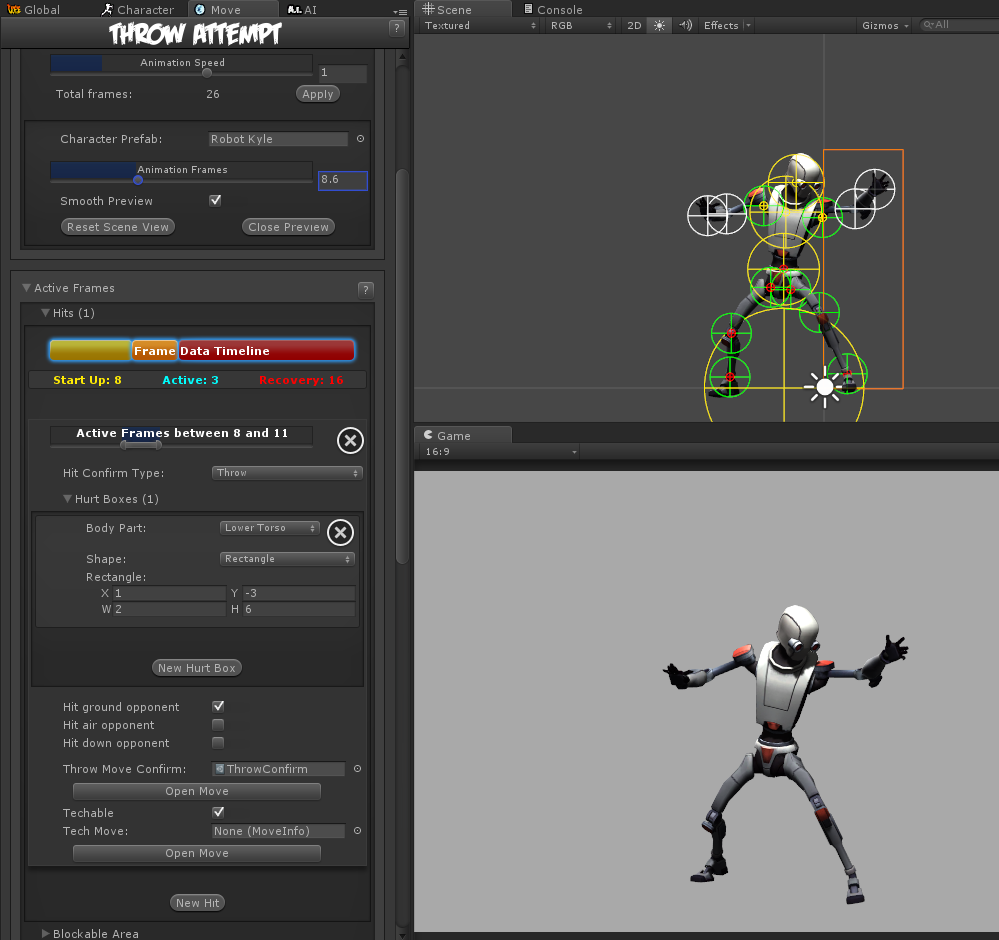
Task: Click the help icon on the Active Frames panel
Action: 368,288
